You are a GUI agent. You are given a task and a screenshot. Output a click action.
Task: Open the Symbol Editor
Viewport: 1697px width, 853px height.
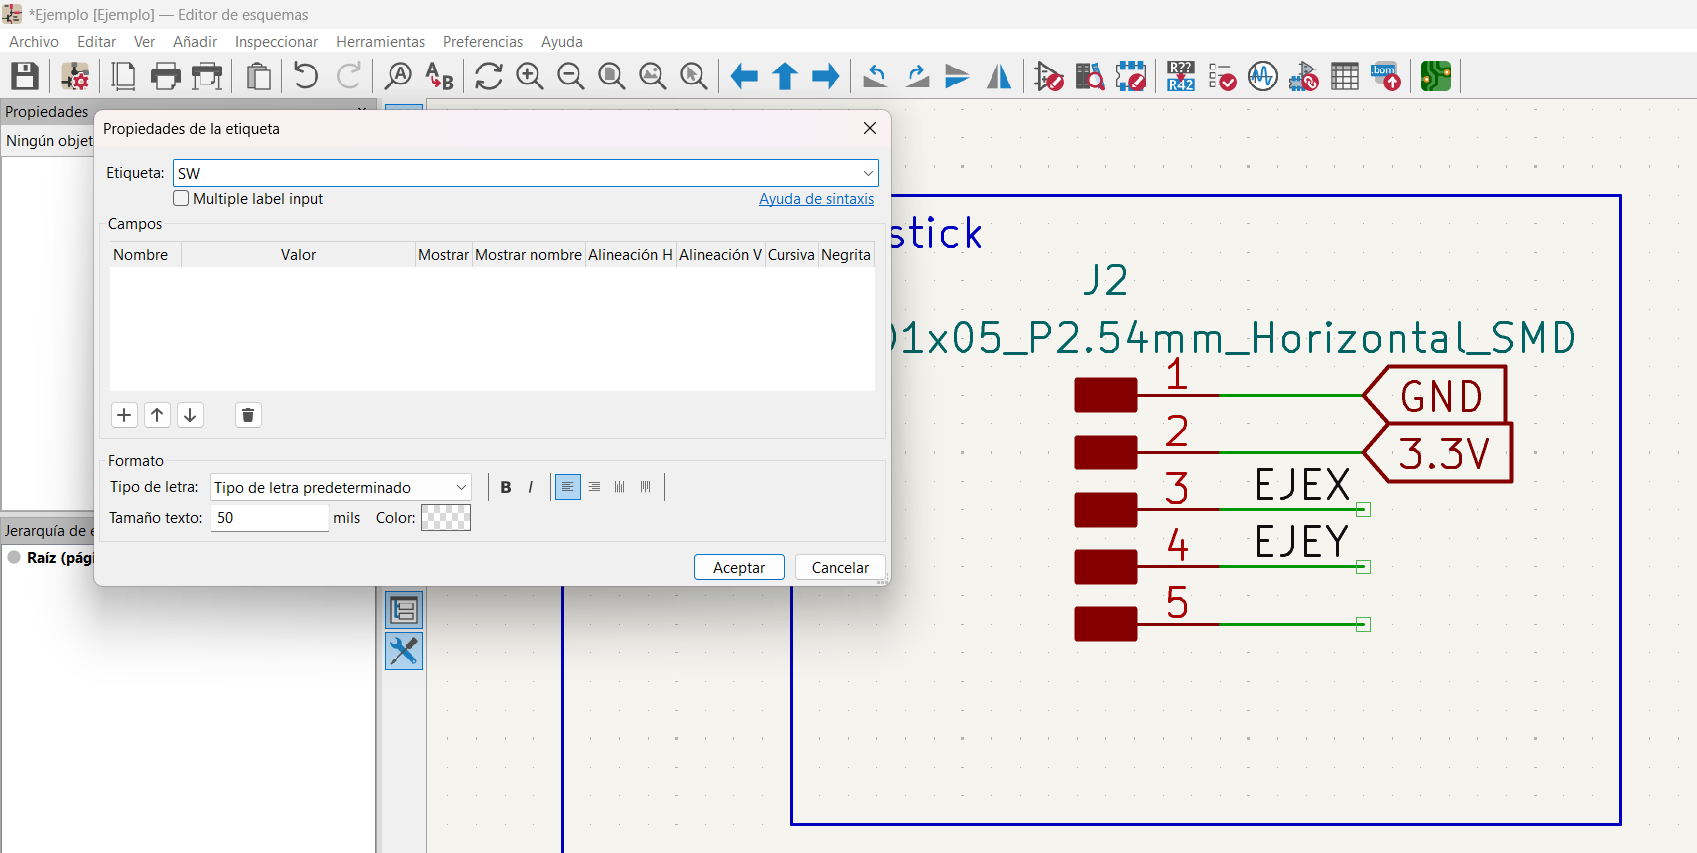1049,76
